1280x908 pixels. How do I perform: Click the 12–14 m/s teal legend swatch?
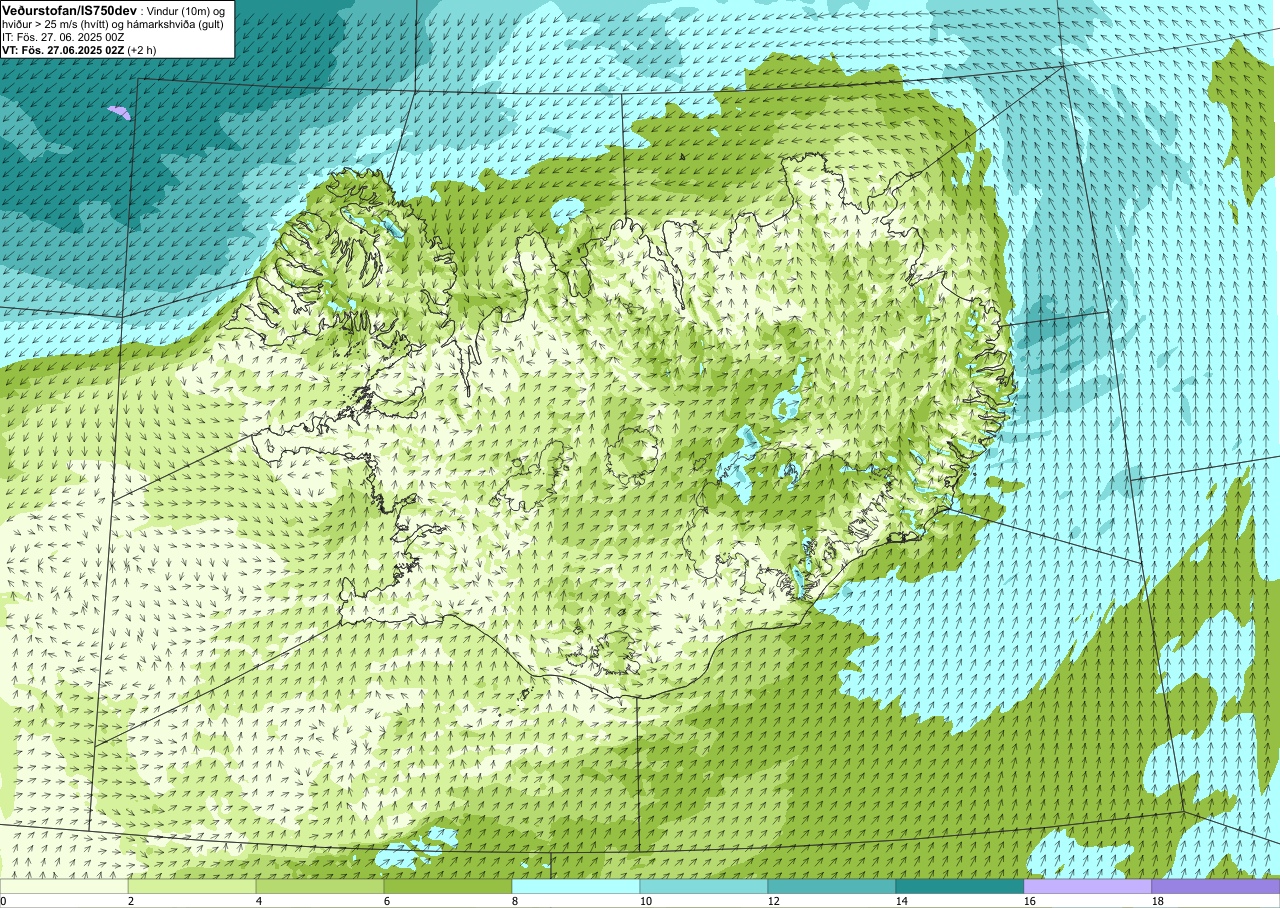[832, 886]
